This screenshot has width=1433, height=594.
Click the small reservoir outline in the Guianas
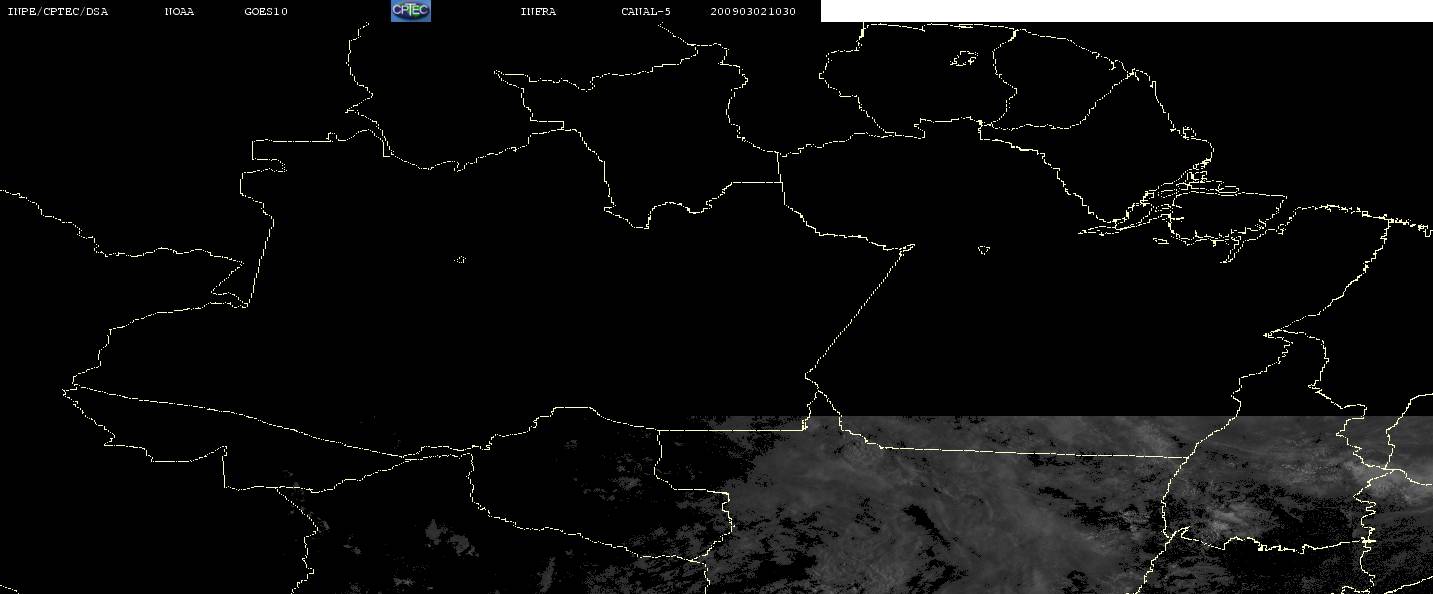click(963, 60)
